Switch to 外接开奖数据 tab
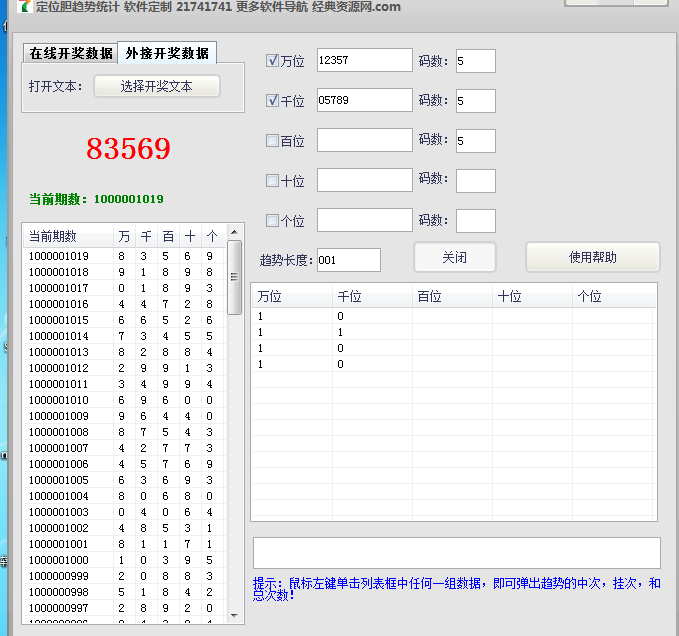This screenshot has height=636, width=679. [167, 53]
